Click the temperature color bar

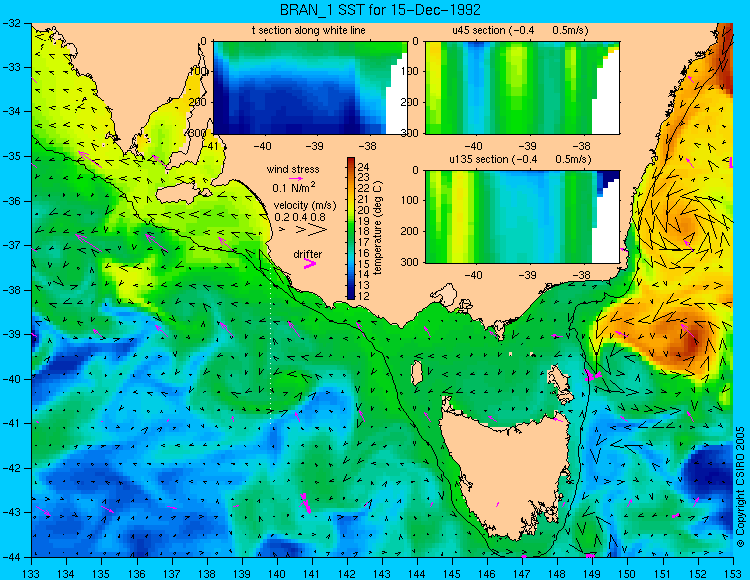[x=351, y=228]
